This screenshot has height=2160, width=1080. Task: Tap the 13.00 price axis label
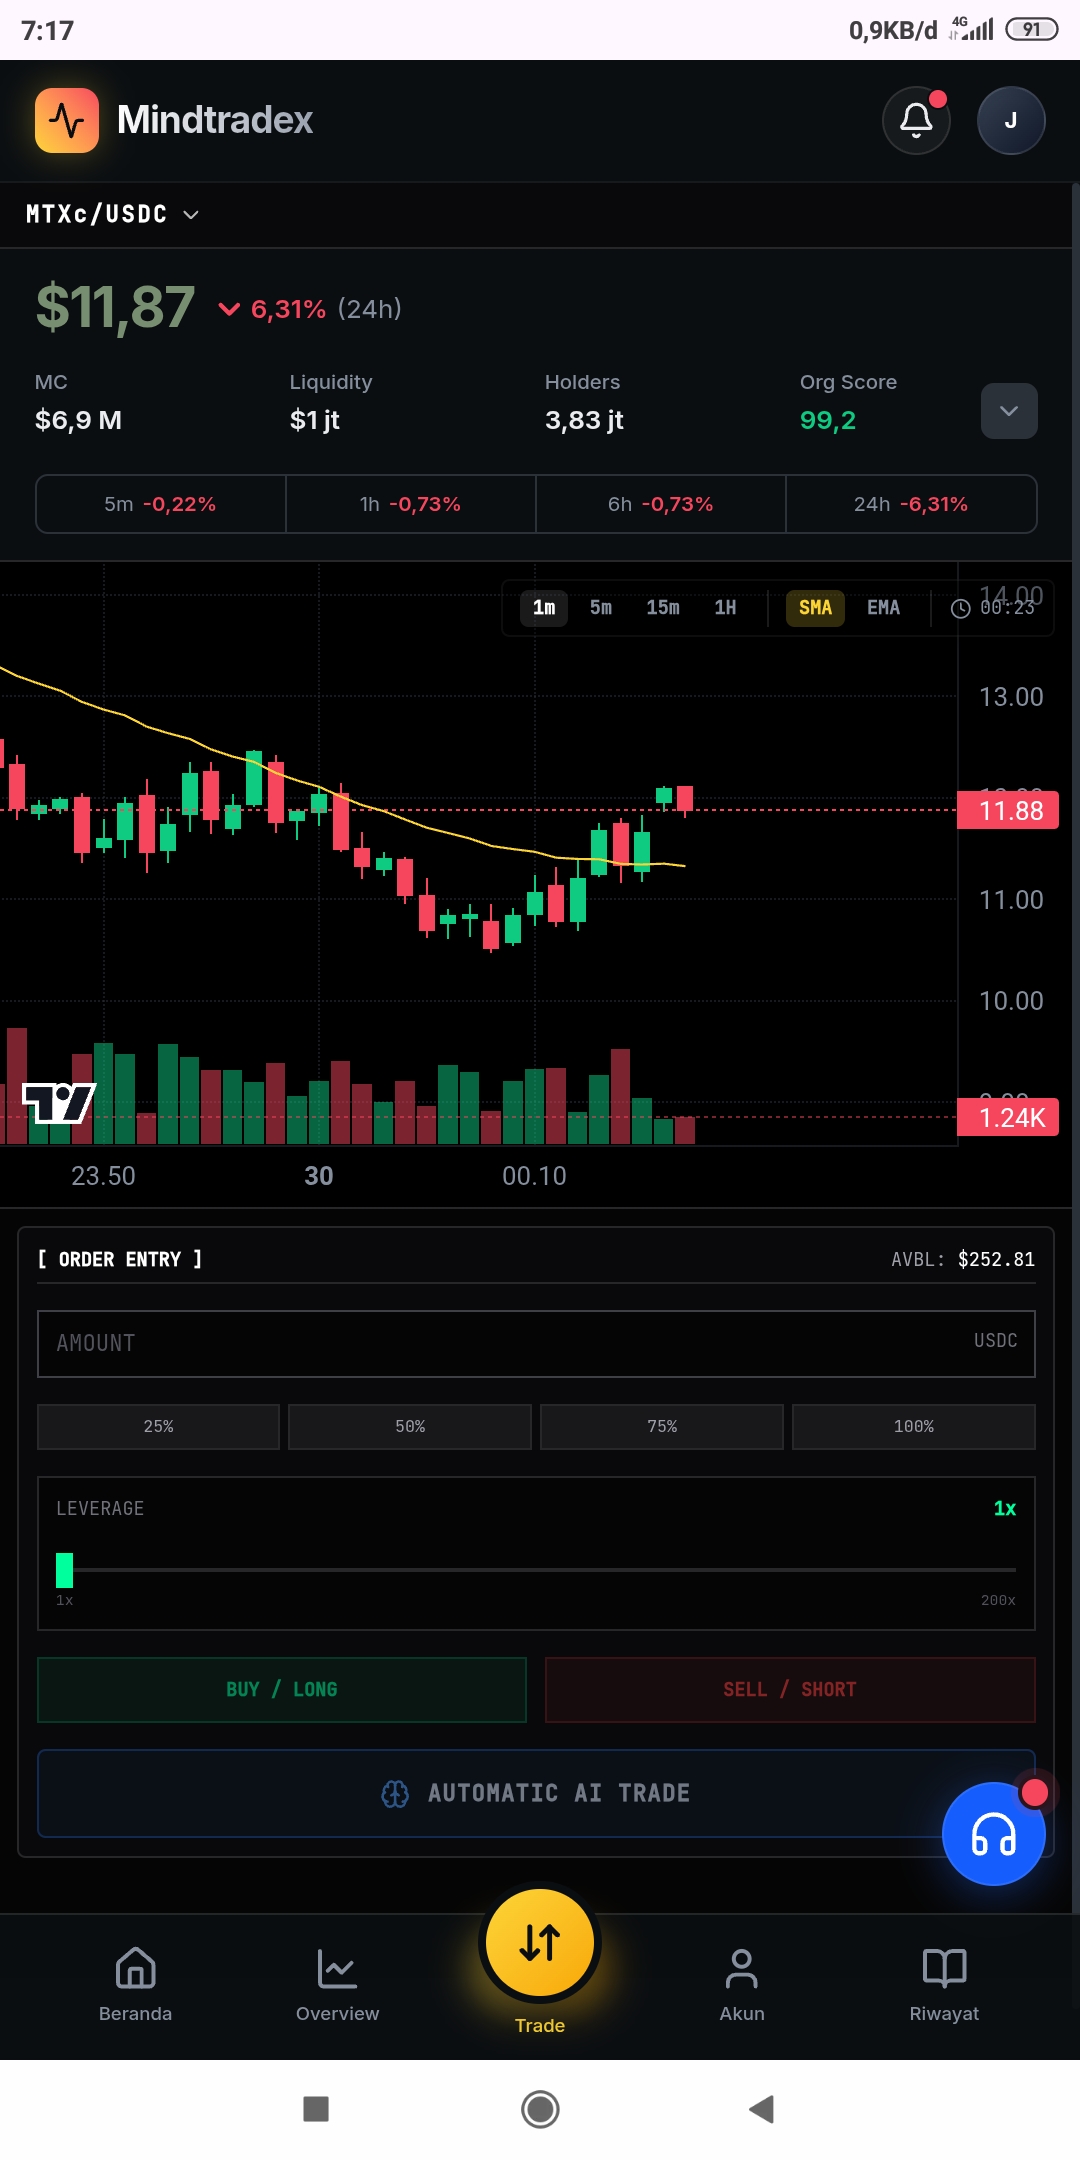pos(1011,697)
